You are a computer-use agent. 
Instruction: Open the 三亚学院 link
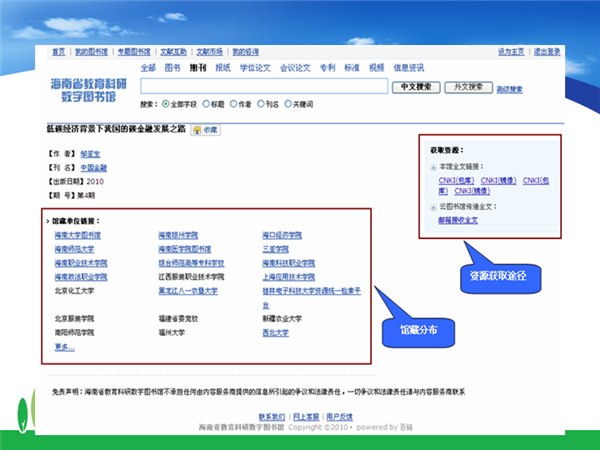(x=276, y=249)
